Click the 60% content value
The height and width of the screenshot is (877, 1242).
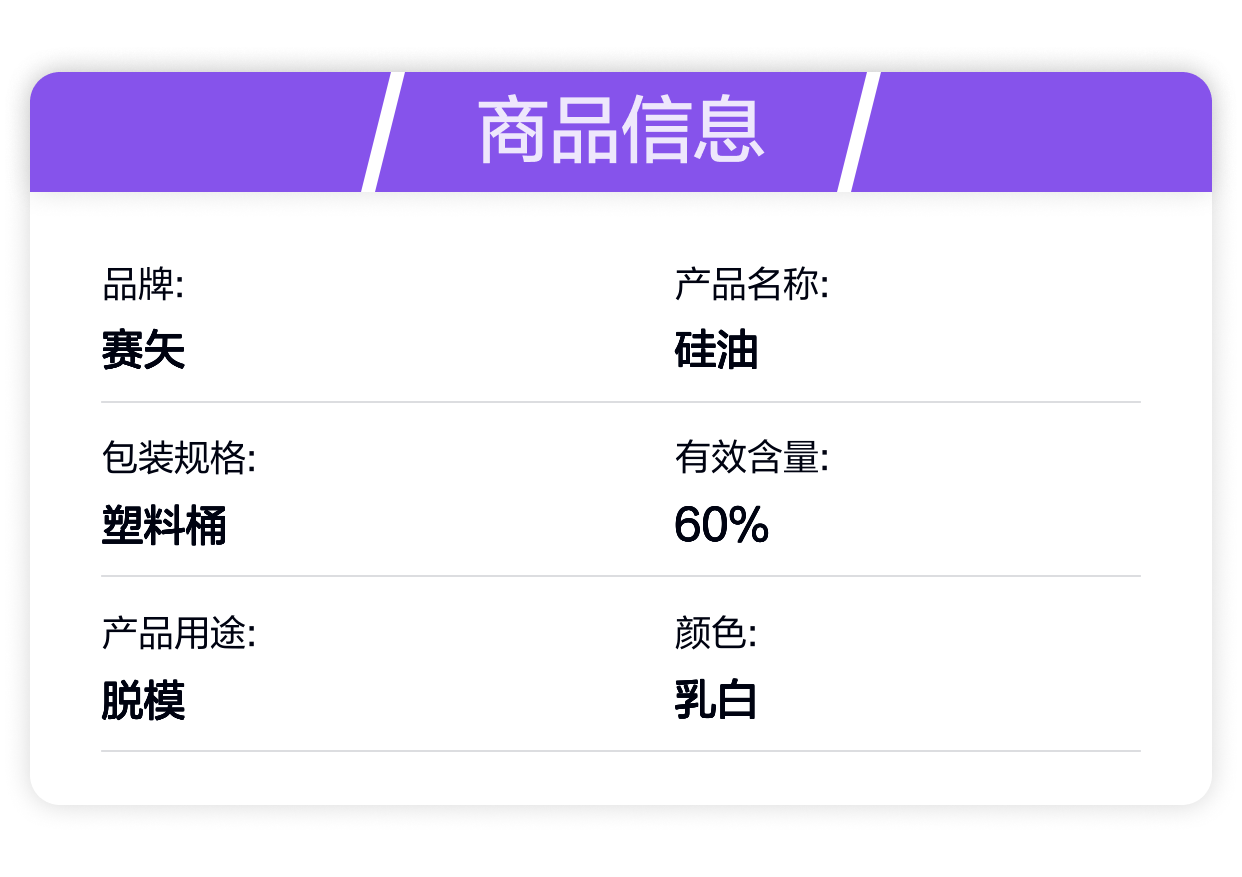point(721,525)
